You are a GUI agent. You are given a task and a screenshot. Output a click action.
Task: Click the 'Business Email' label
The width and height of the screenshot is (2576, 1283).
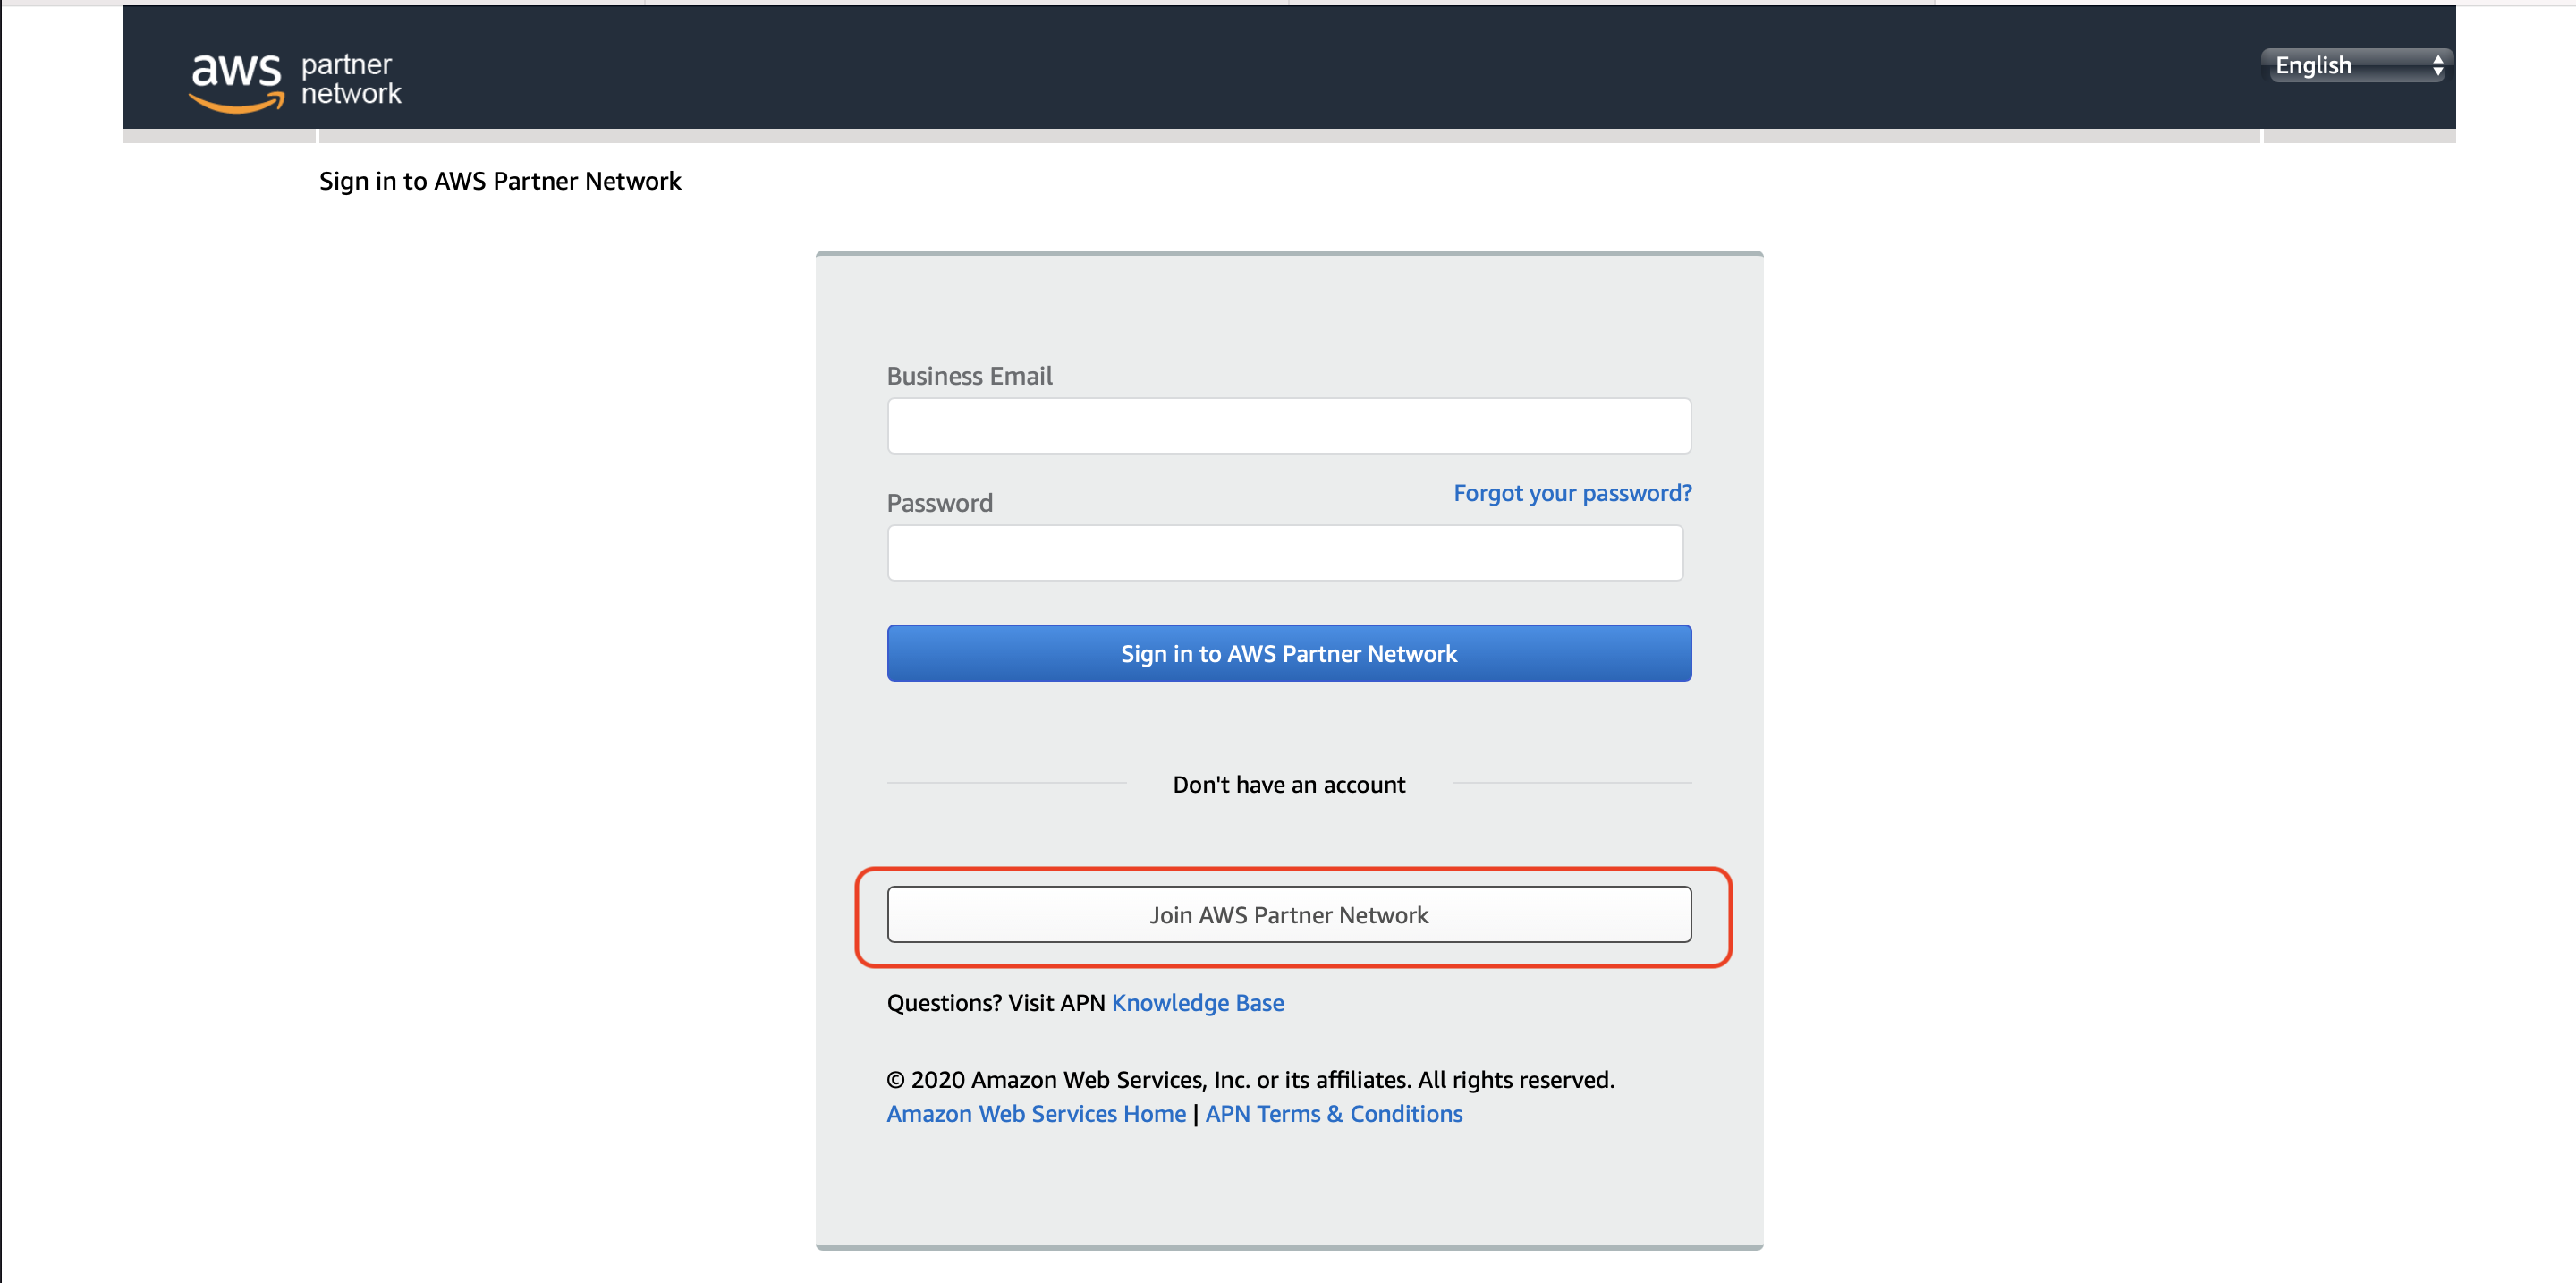tap(969, 376)
